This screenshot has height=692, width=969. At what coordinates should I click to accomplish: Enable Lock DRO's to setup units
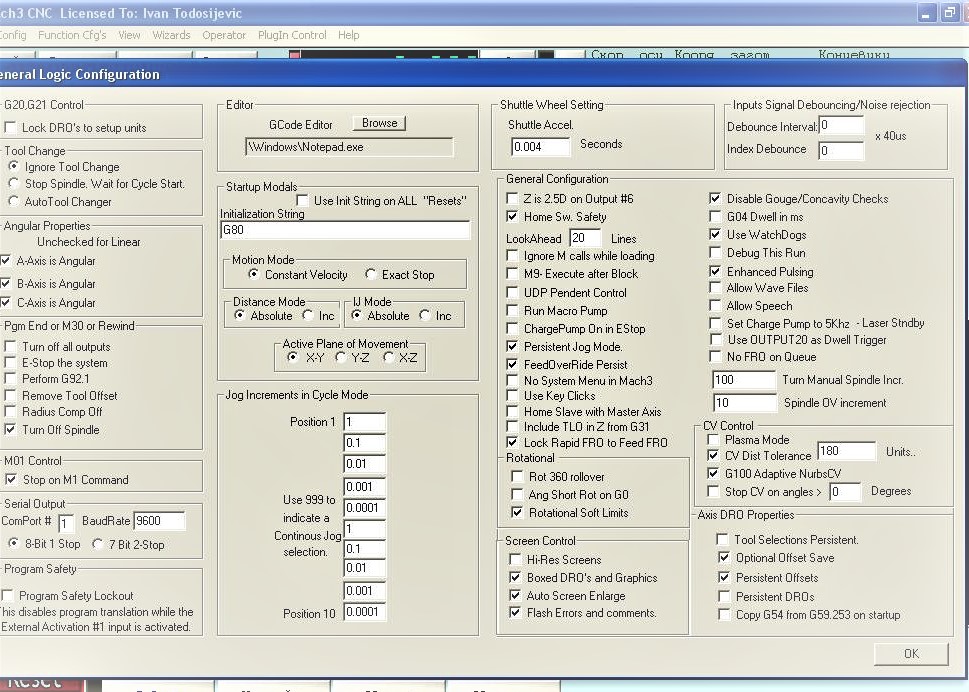pos(10,128)
